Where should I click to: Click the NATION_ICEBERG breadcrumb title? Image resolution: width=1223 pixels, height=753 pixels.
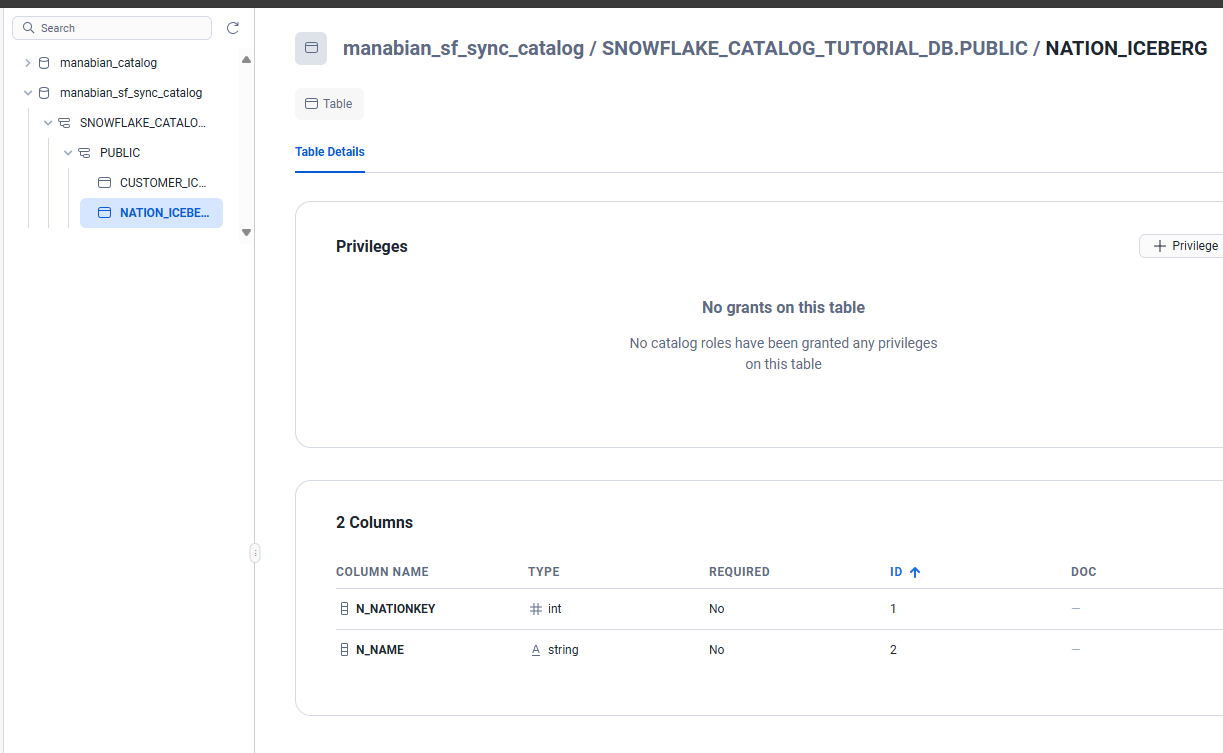point(1126,48)
